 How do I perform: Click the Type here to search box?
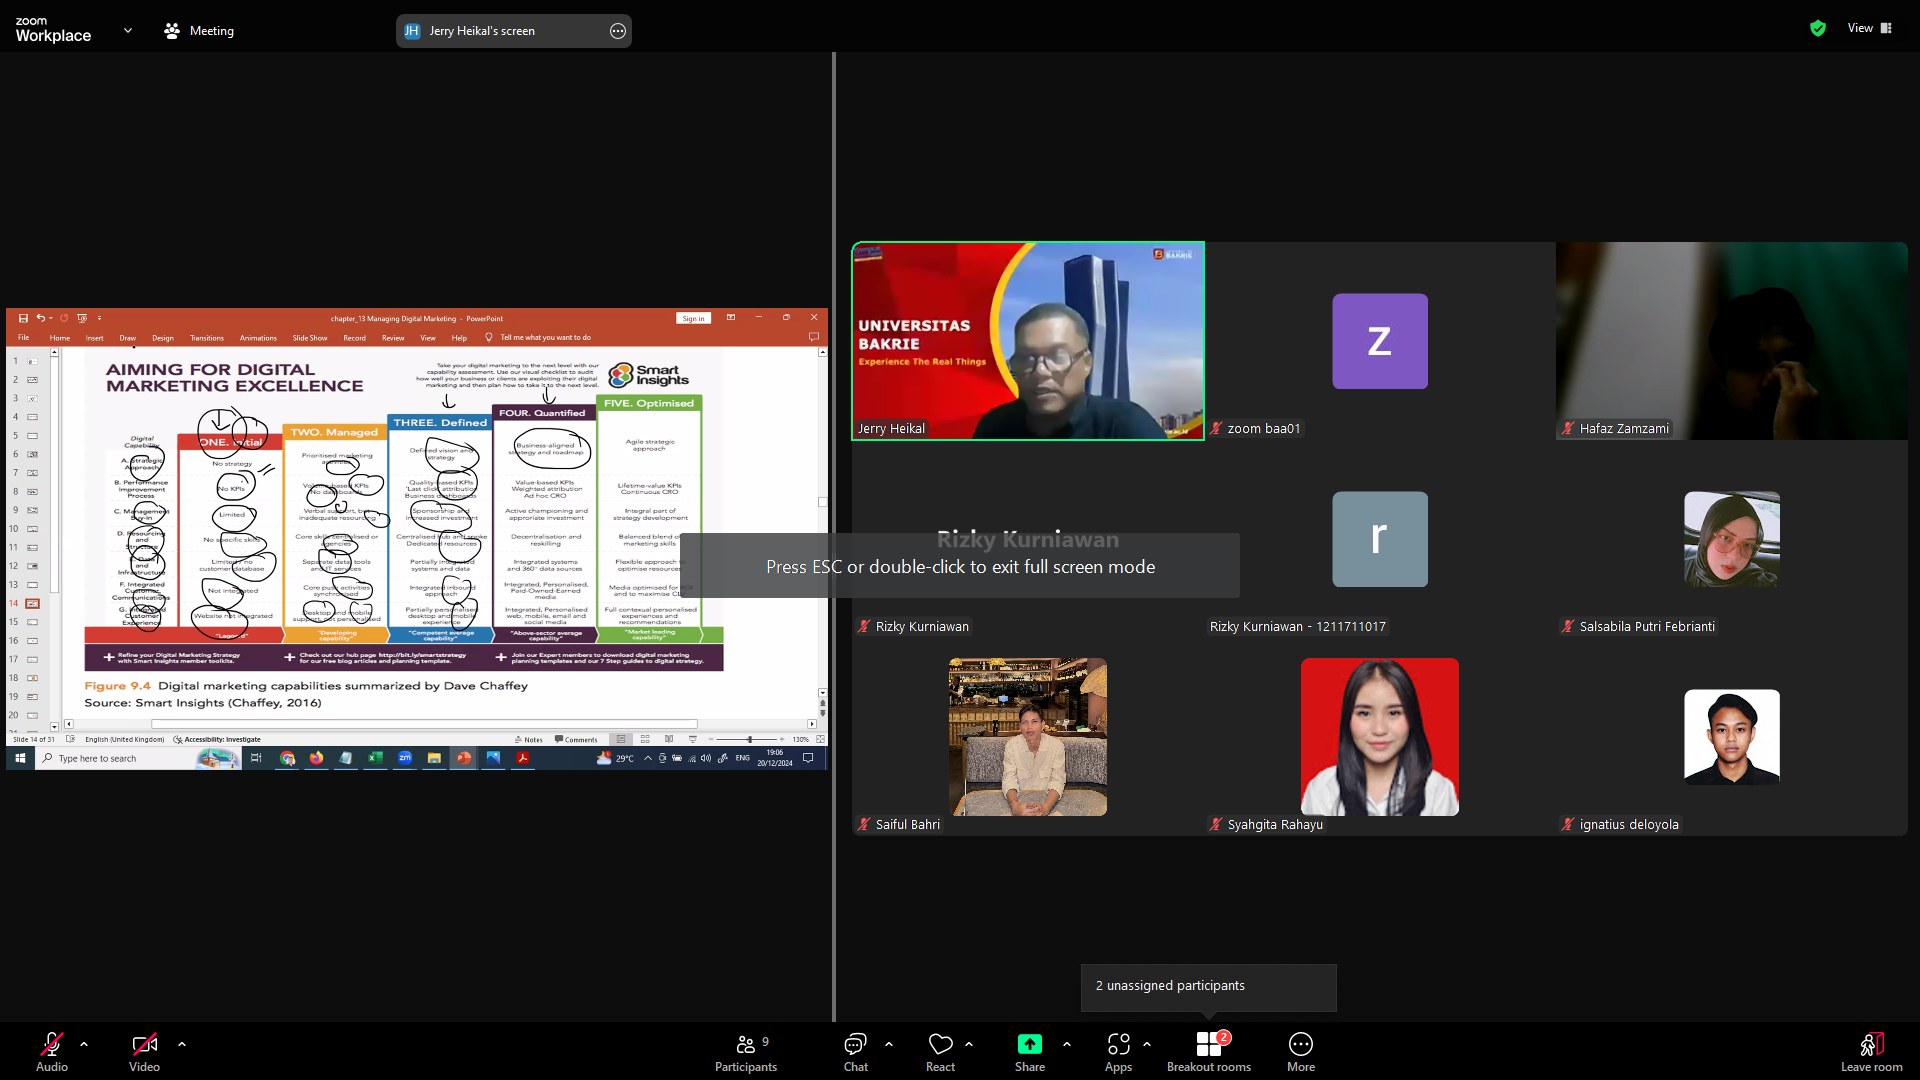(138, 758)
